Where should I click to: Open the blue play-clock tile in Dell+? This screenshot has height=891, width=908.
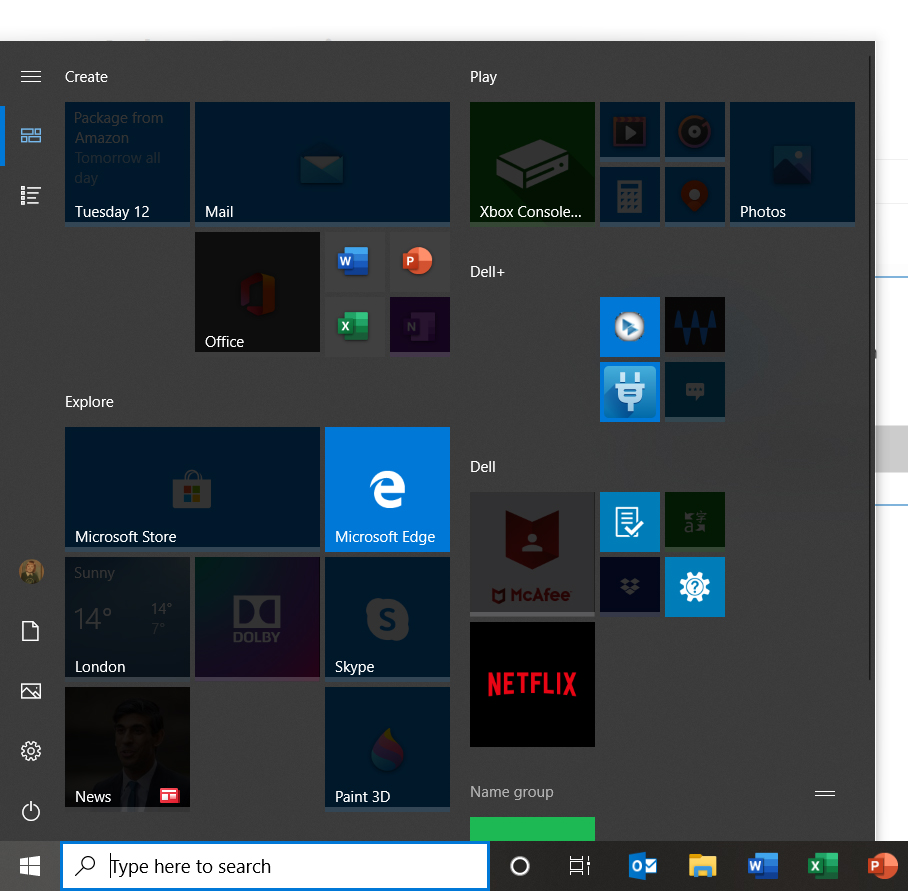(629, 327)
